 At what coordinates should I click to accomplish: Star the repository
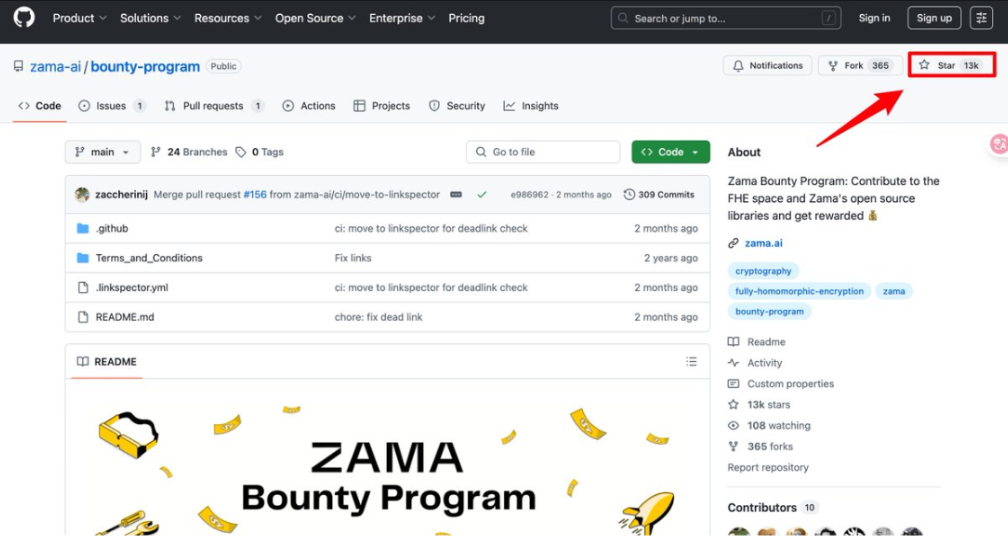pyautogui.click(x=952, y=66)
